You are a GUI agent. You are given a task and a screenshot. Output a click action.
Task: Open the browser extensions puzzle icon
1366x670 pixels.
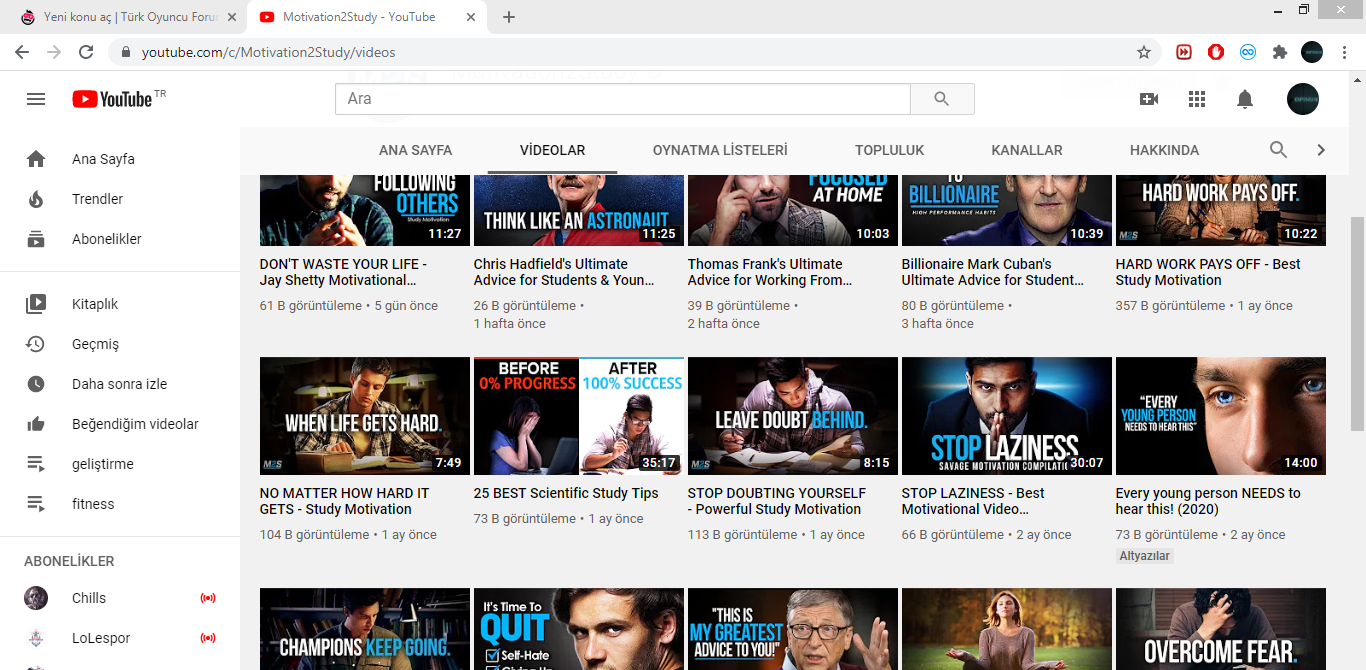click(1280, 52)
